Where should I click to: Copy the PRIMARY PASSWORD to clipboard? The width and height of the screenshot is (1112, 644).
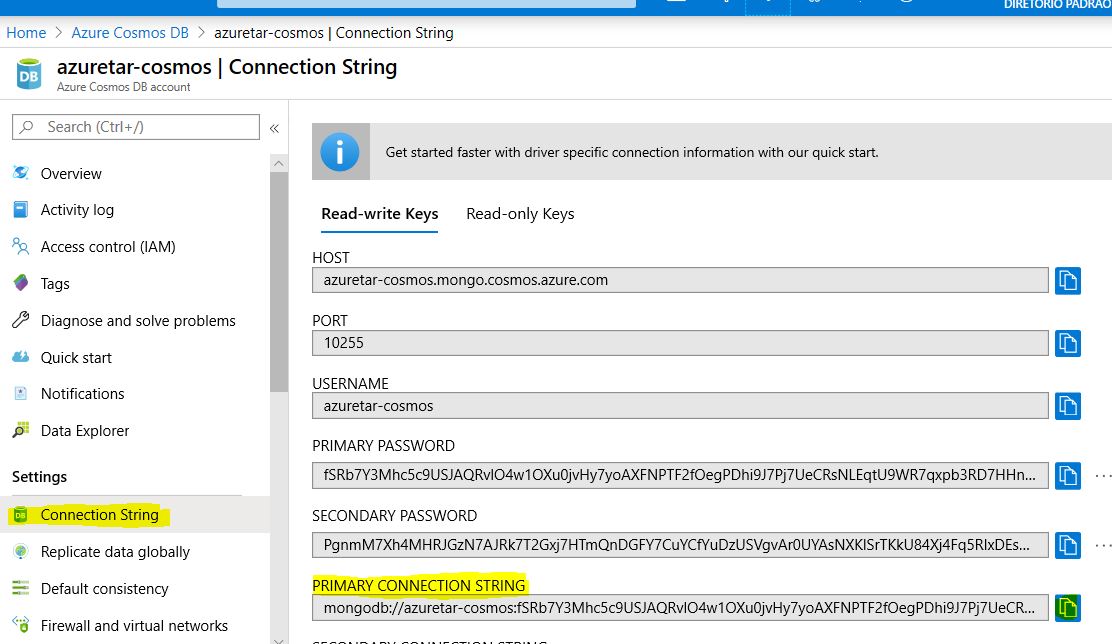[x=1067, y=475]
